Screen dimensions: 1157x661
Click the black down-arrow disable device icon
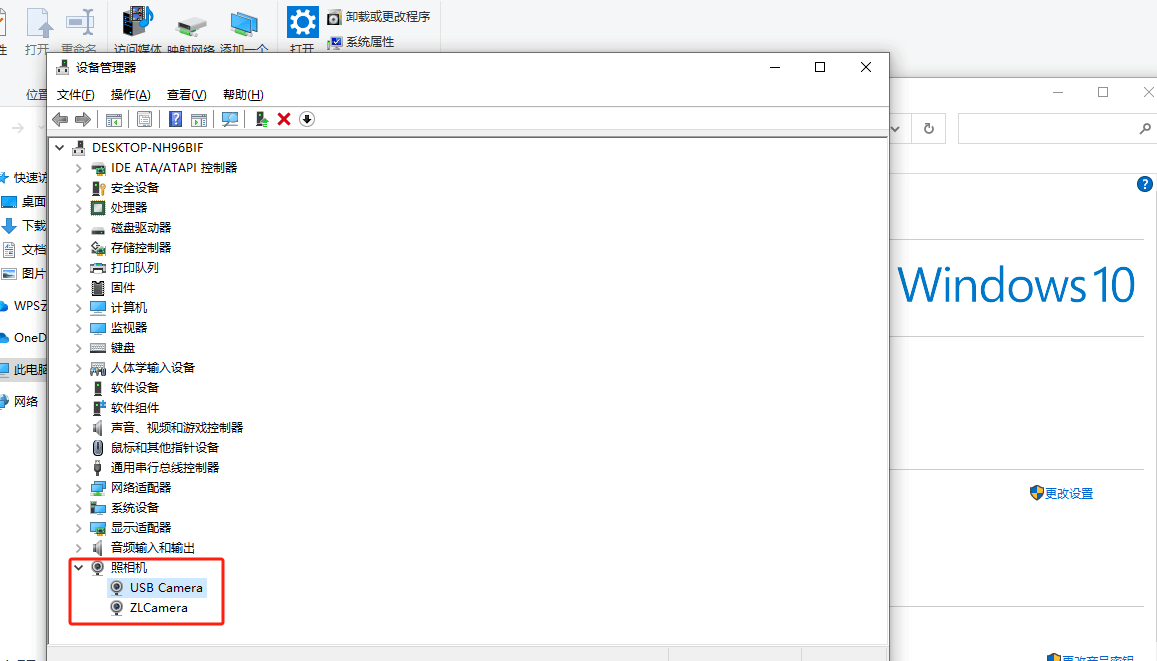pos(307,119)
